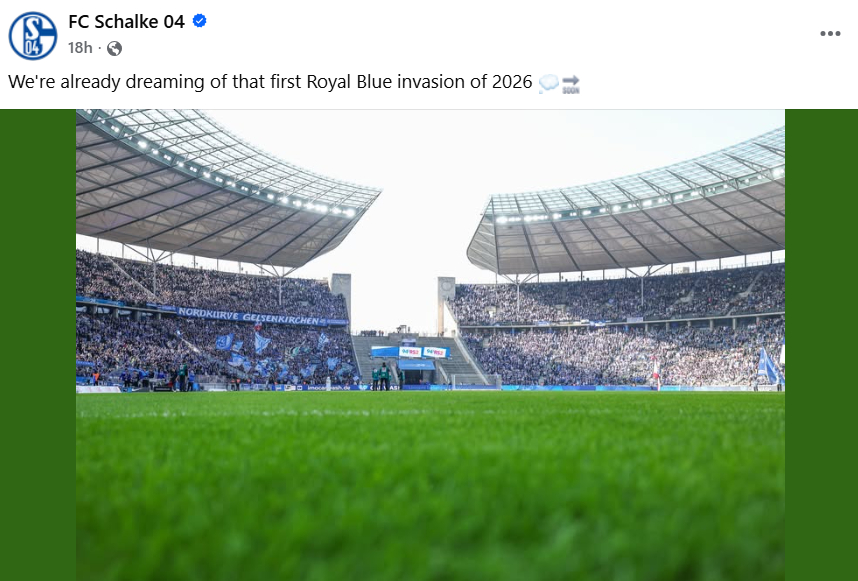Click the checkmark inside the verification badge
Image resolution: width=858 pixels, height=581 pixels.
[x=198, y=20]
